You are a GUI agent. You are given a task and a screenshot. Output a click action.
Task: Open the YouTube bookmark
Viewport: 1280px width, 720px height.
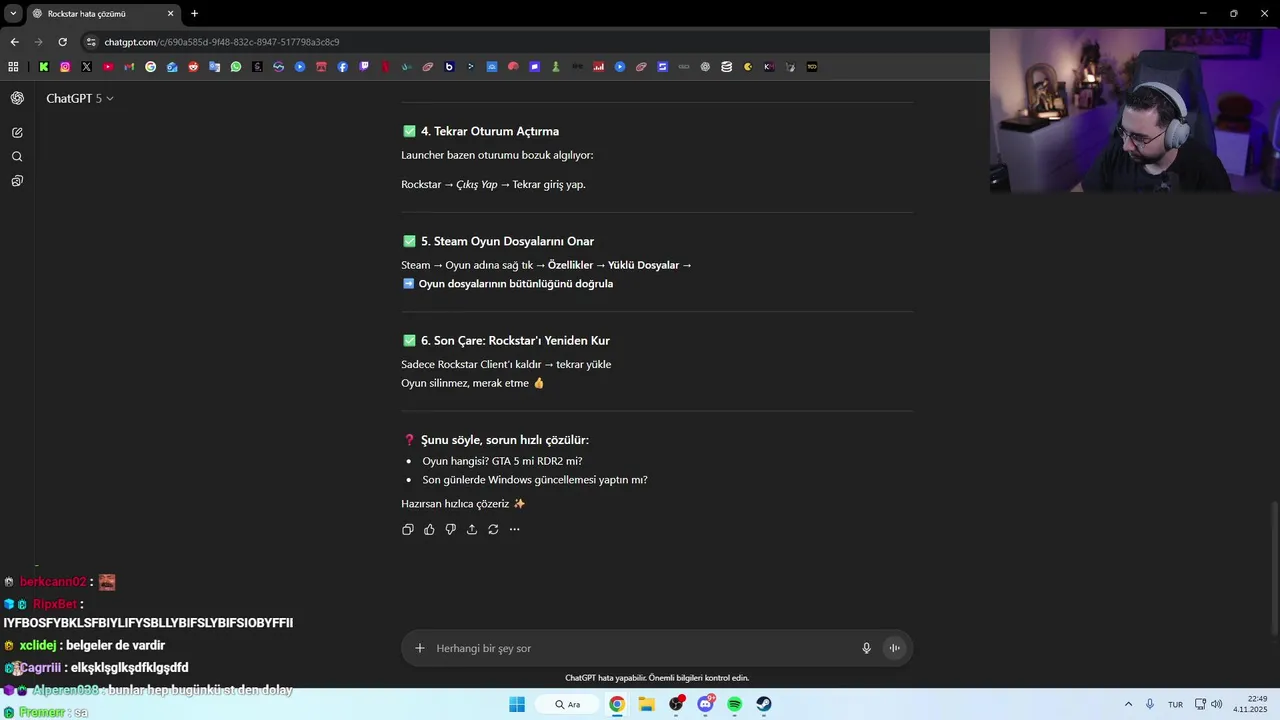[108, 67]
